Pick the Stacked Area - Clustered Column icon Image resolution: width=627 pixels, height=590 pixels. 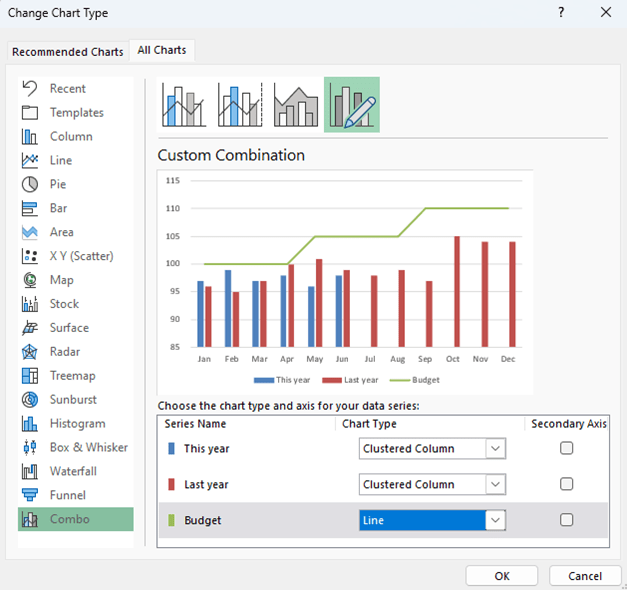pyautogui.click(x=296, y=105)
